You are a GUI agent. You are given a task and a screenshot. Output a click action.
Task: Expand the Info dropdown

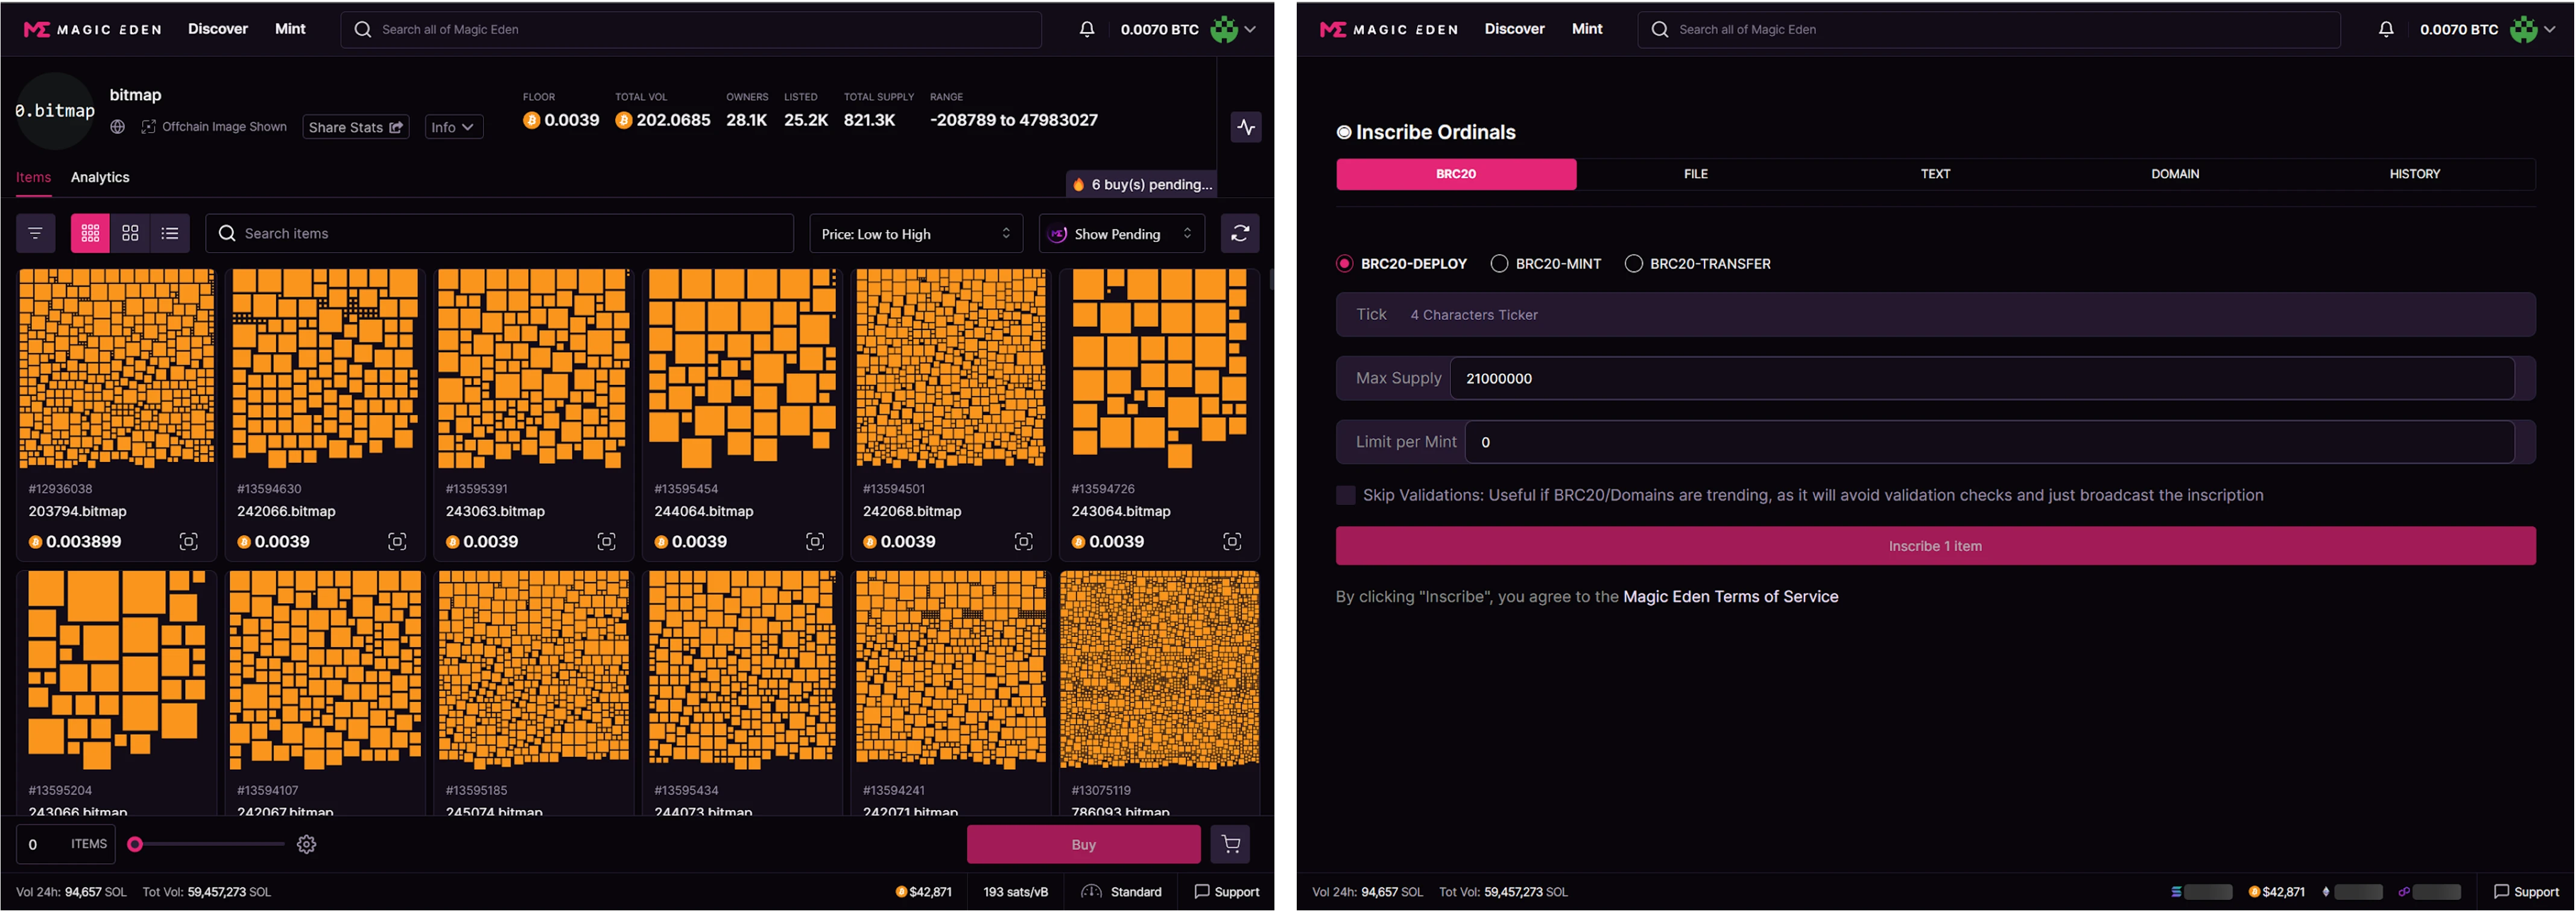[453, 127]
